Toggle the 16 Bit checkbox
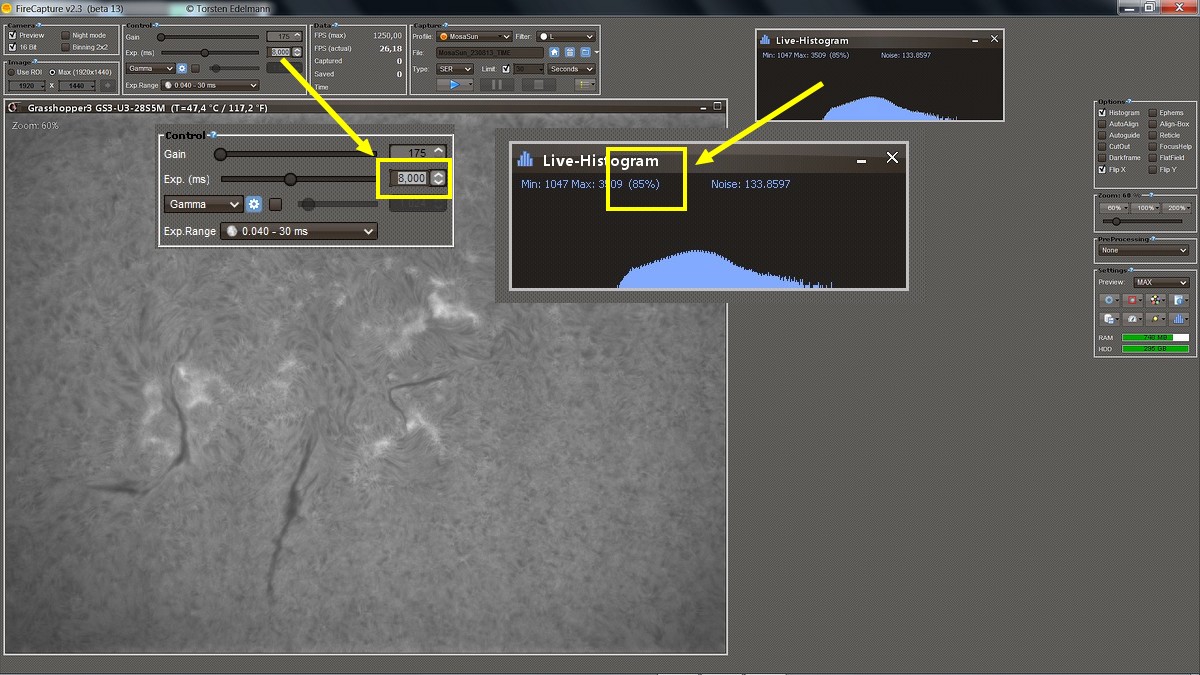Image resolution: width=1200 pixels, height=675 pixels. tap(12, 47)
